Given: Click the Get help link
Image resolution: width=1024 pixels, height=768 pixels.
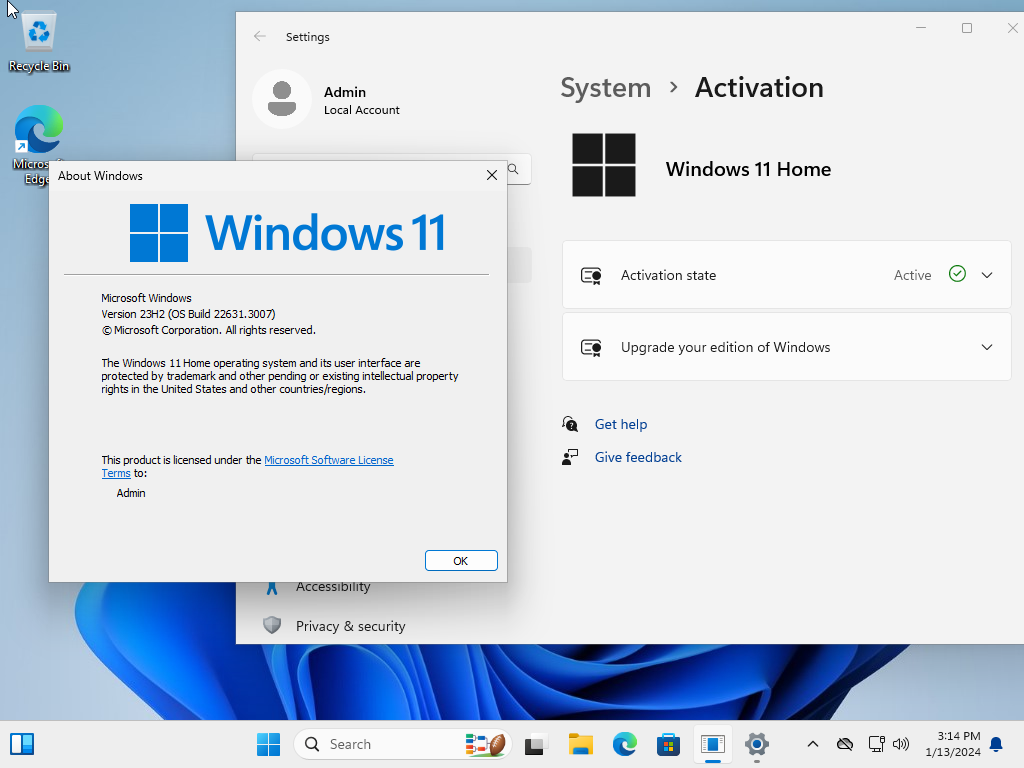Looking at the screenshot, I should point(620,424).
